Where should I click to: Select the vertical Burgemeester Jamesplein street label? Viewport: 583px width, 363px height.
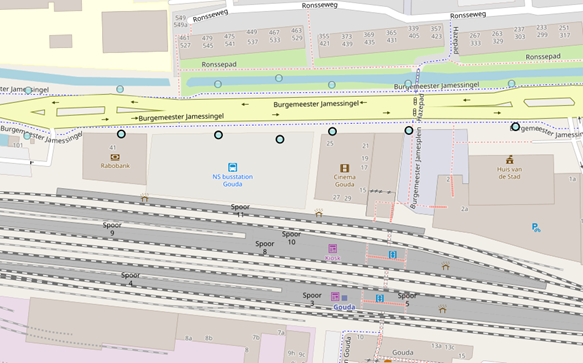(416, 168)
